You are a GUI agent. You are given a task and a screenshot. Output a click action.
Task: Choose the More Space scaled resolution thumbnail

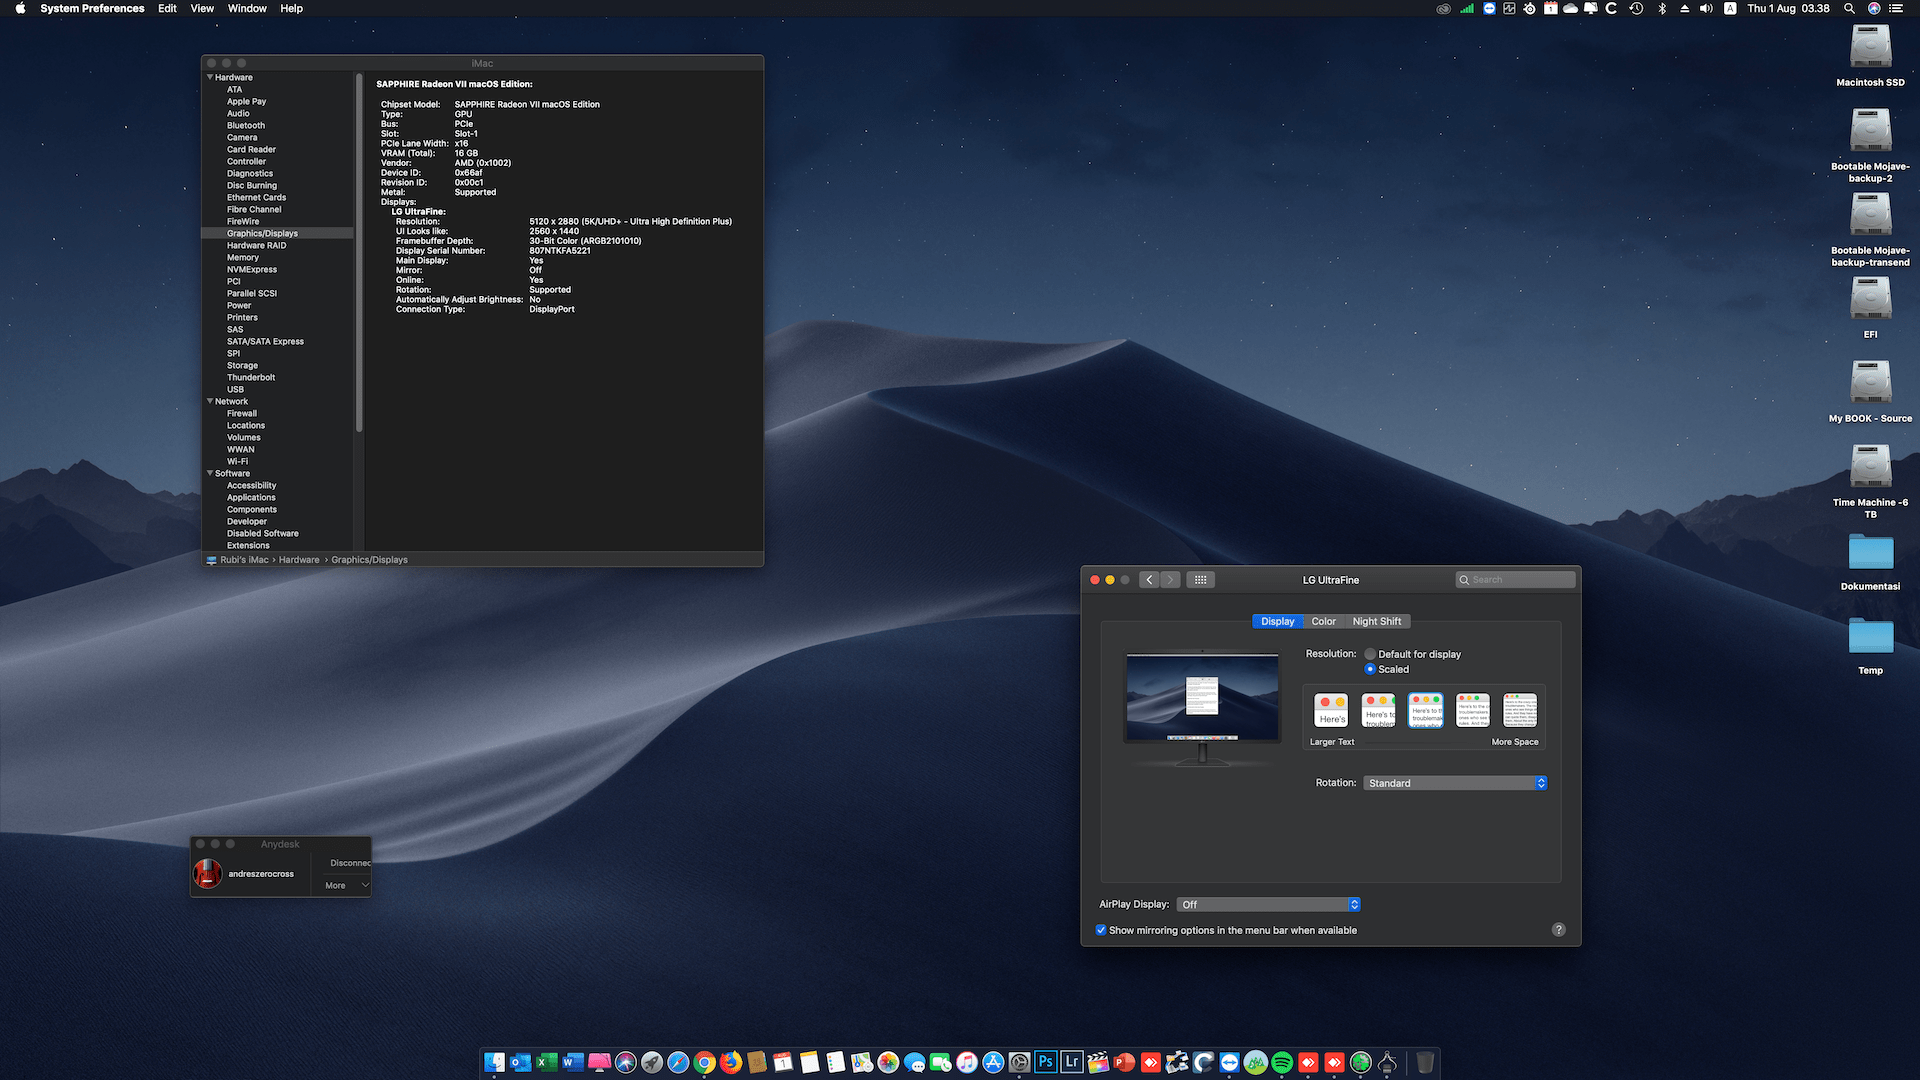[x=1520, y=710]
